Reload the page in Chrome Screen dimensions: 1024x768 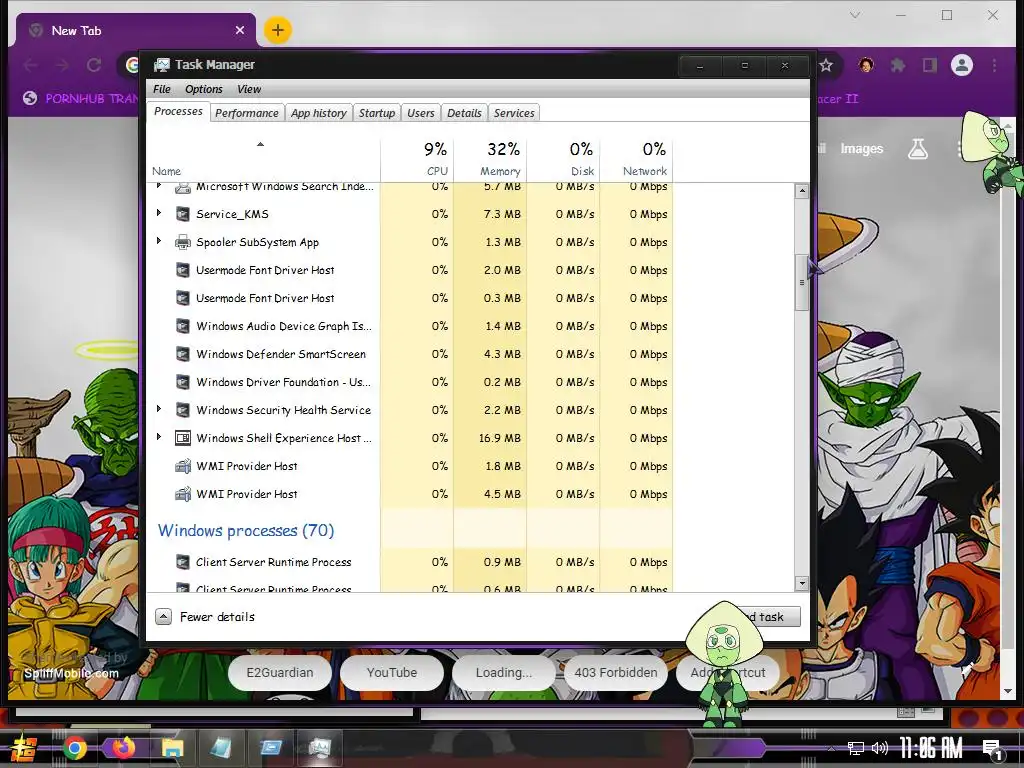point(94,65)
